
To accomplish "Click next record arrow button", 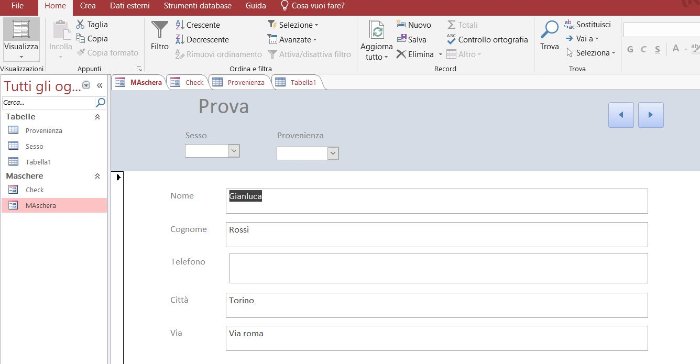I will (x=650, y=115).
